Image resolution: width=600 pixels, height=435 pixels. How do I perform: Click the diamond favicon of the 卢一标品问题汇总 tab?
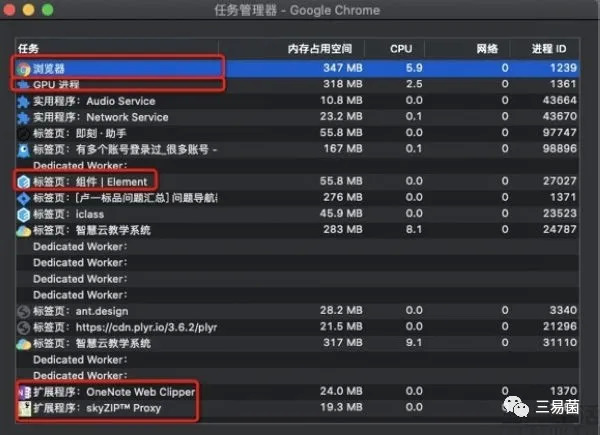[x=24, y=198]
